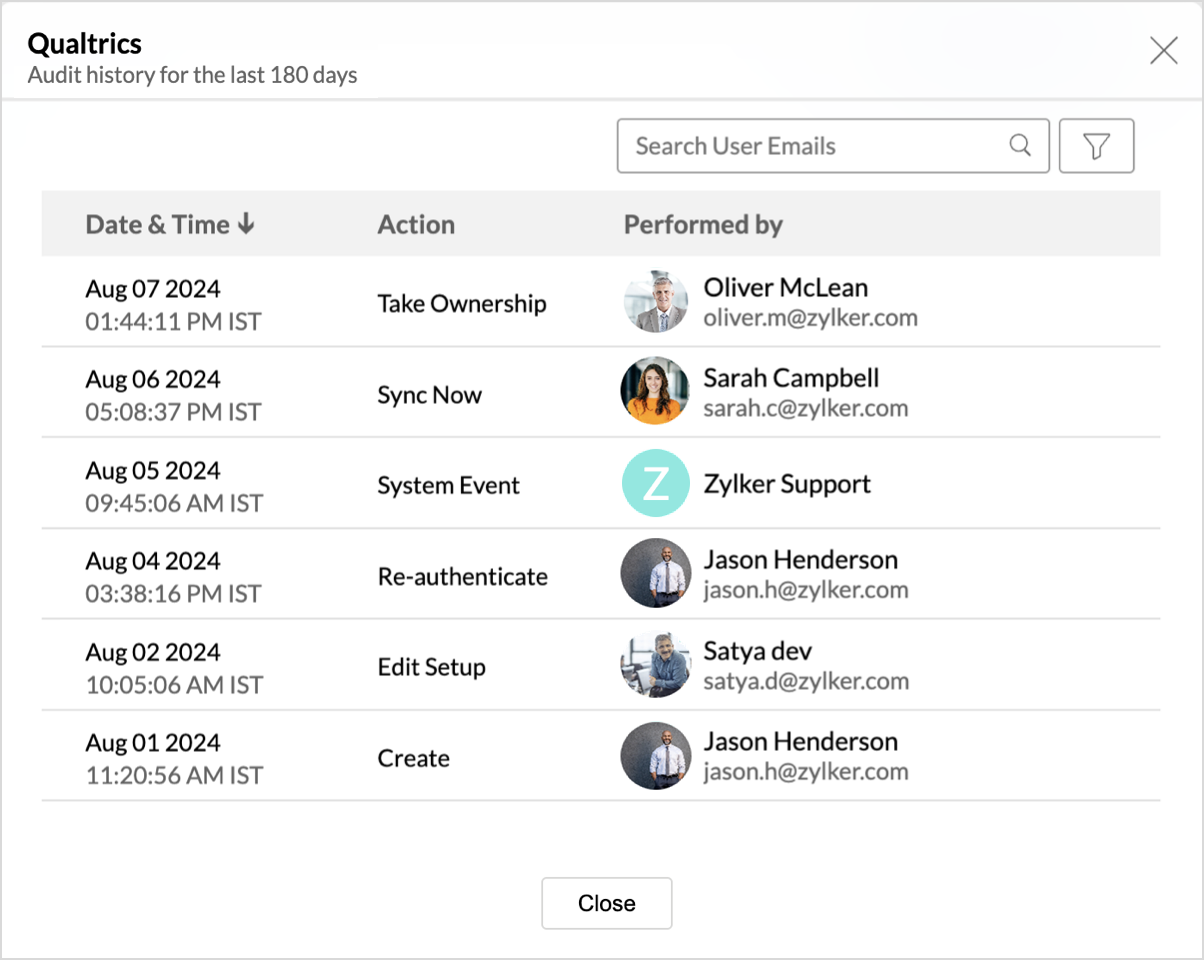Click the Aug 07 2024 date
The image size is (1204, 960).
pyautogui.click(x=153, y=288)
